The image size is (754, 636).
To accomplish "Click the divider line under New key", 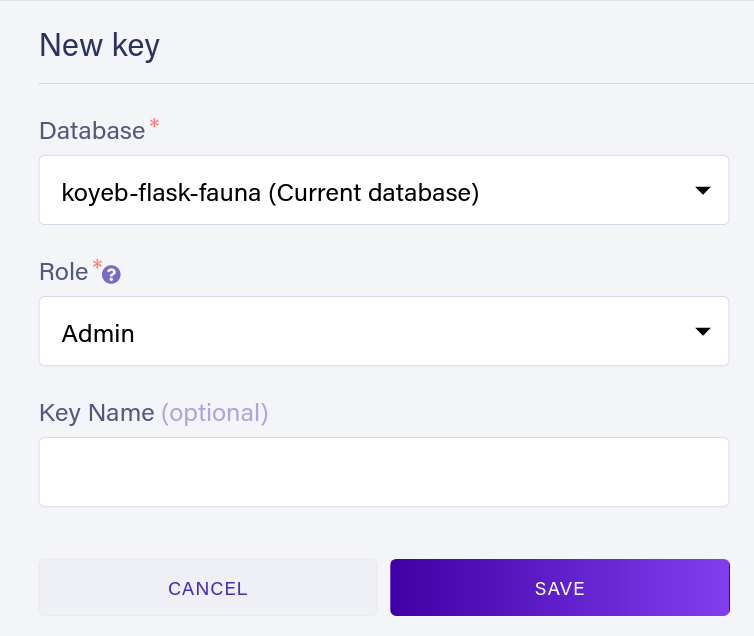I will 396,83.
